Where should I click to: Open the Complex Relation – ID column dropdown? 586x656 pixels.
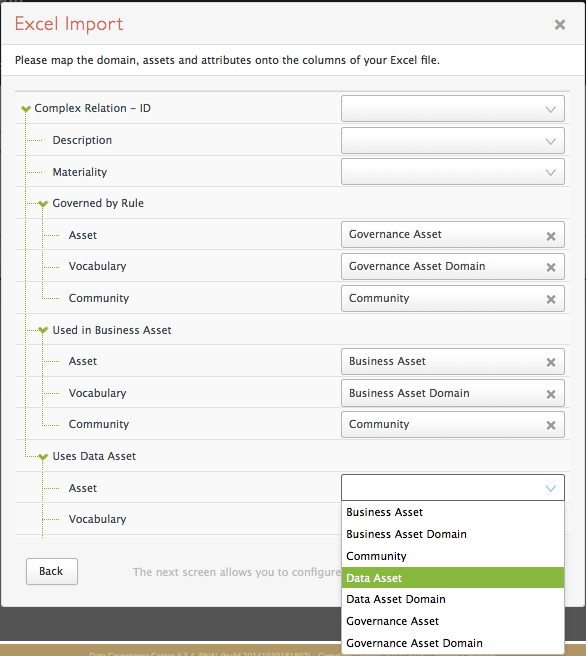(x=453, y=109)
